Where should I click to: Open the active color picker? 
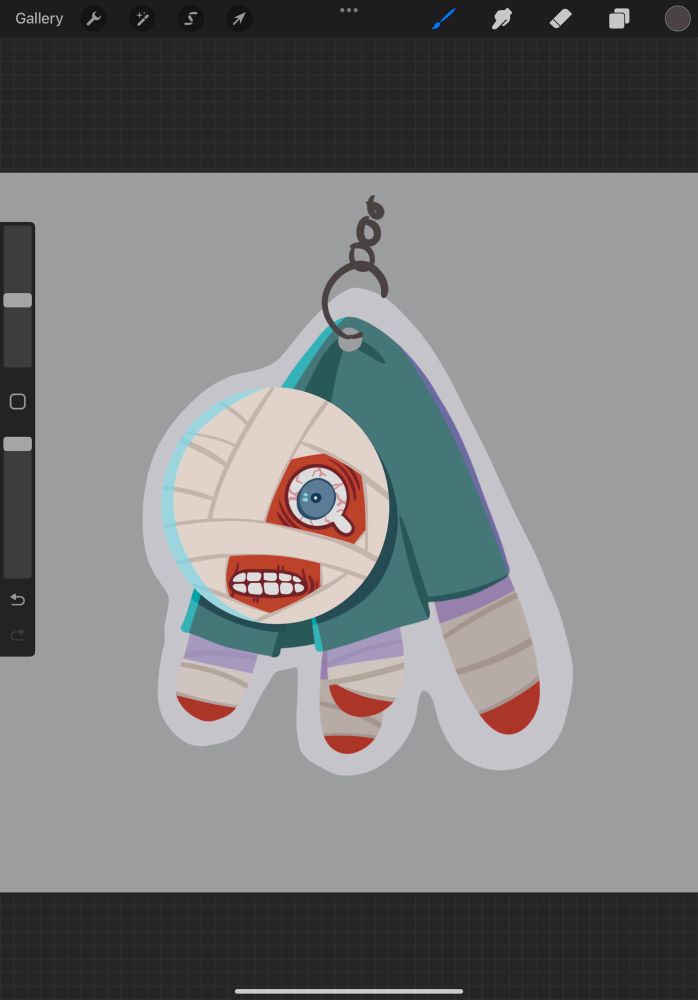(x=678, y=18)
